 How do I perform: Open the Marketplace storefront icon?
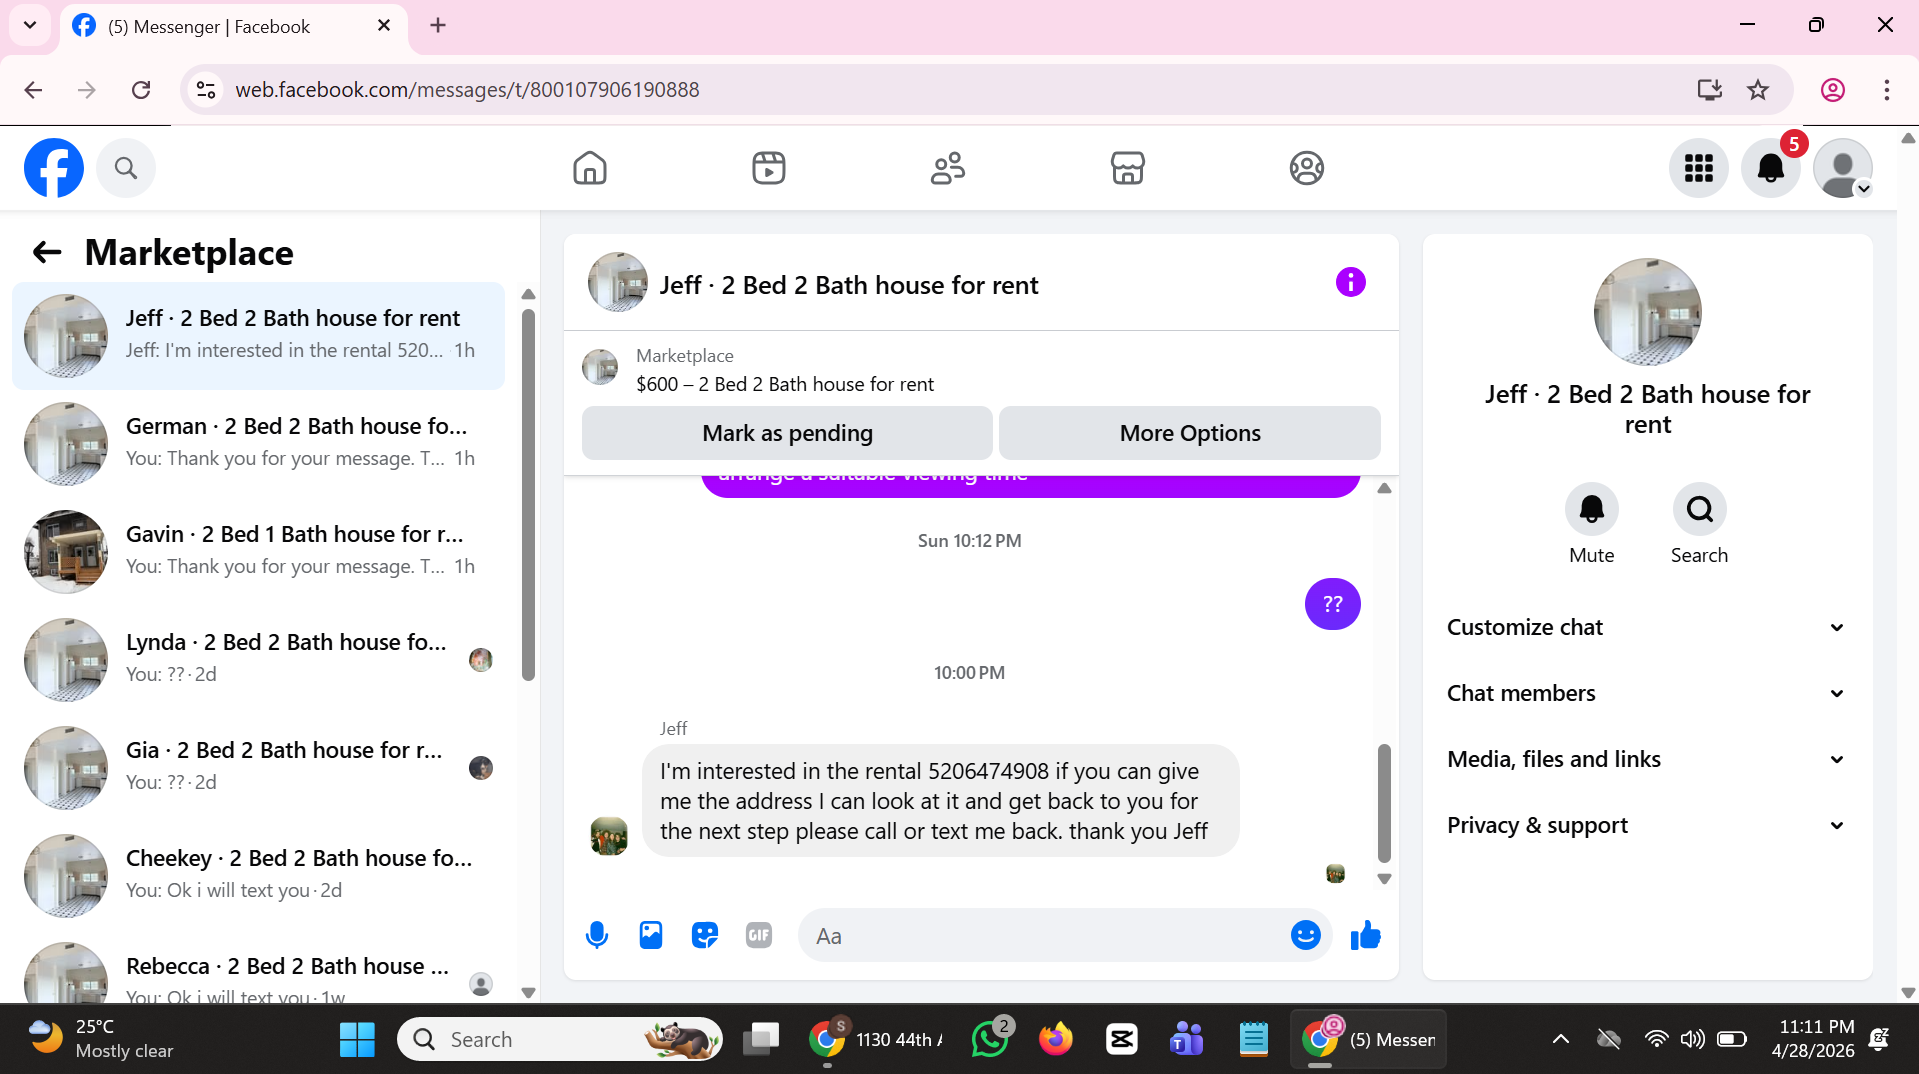pyautogui.click(x=1127, y=168)
